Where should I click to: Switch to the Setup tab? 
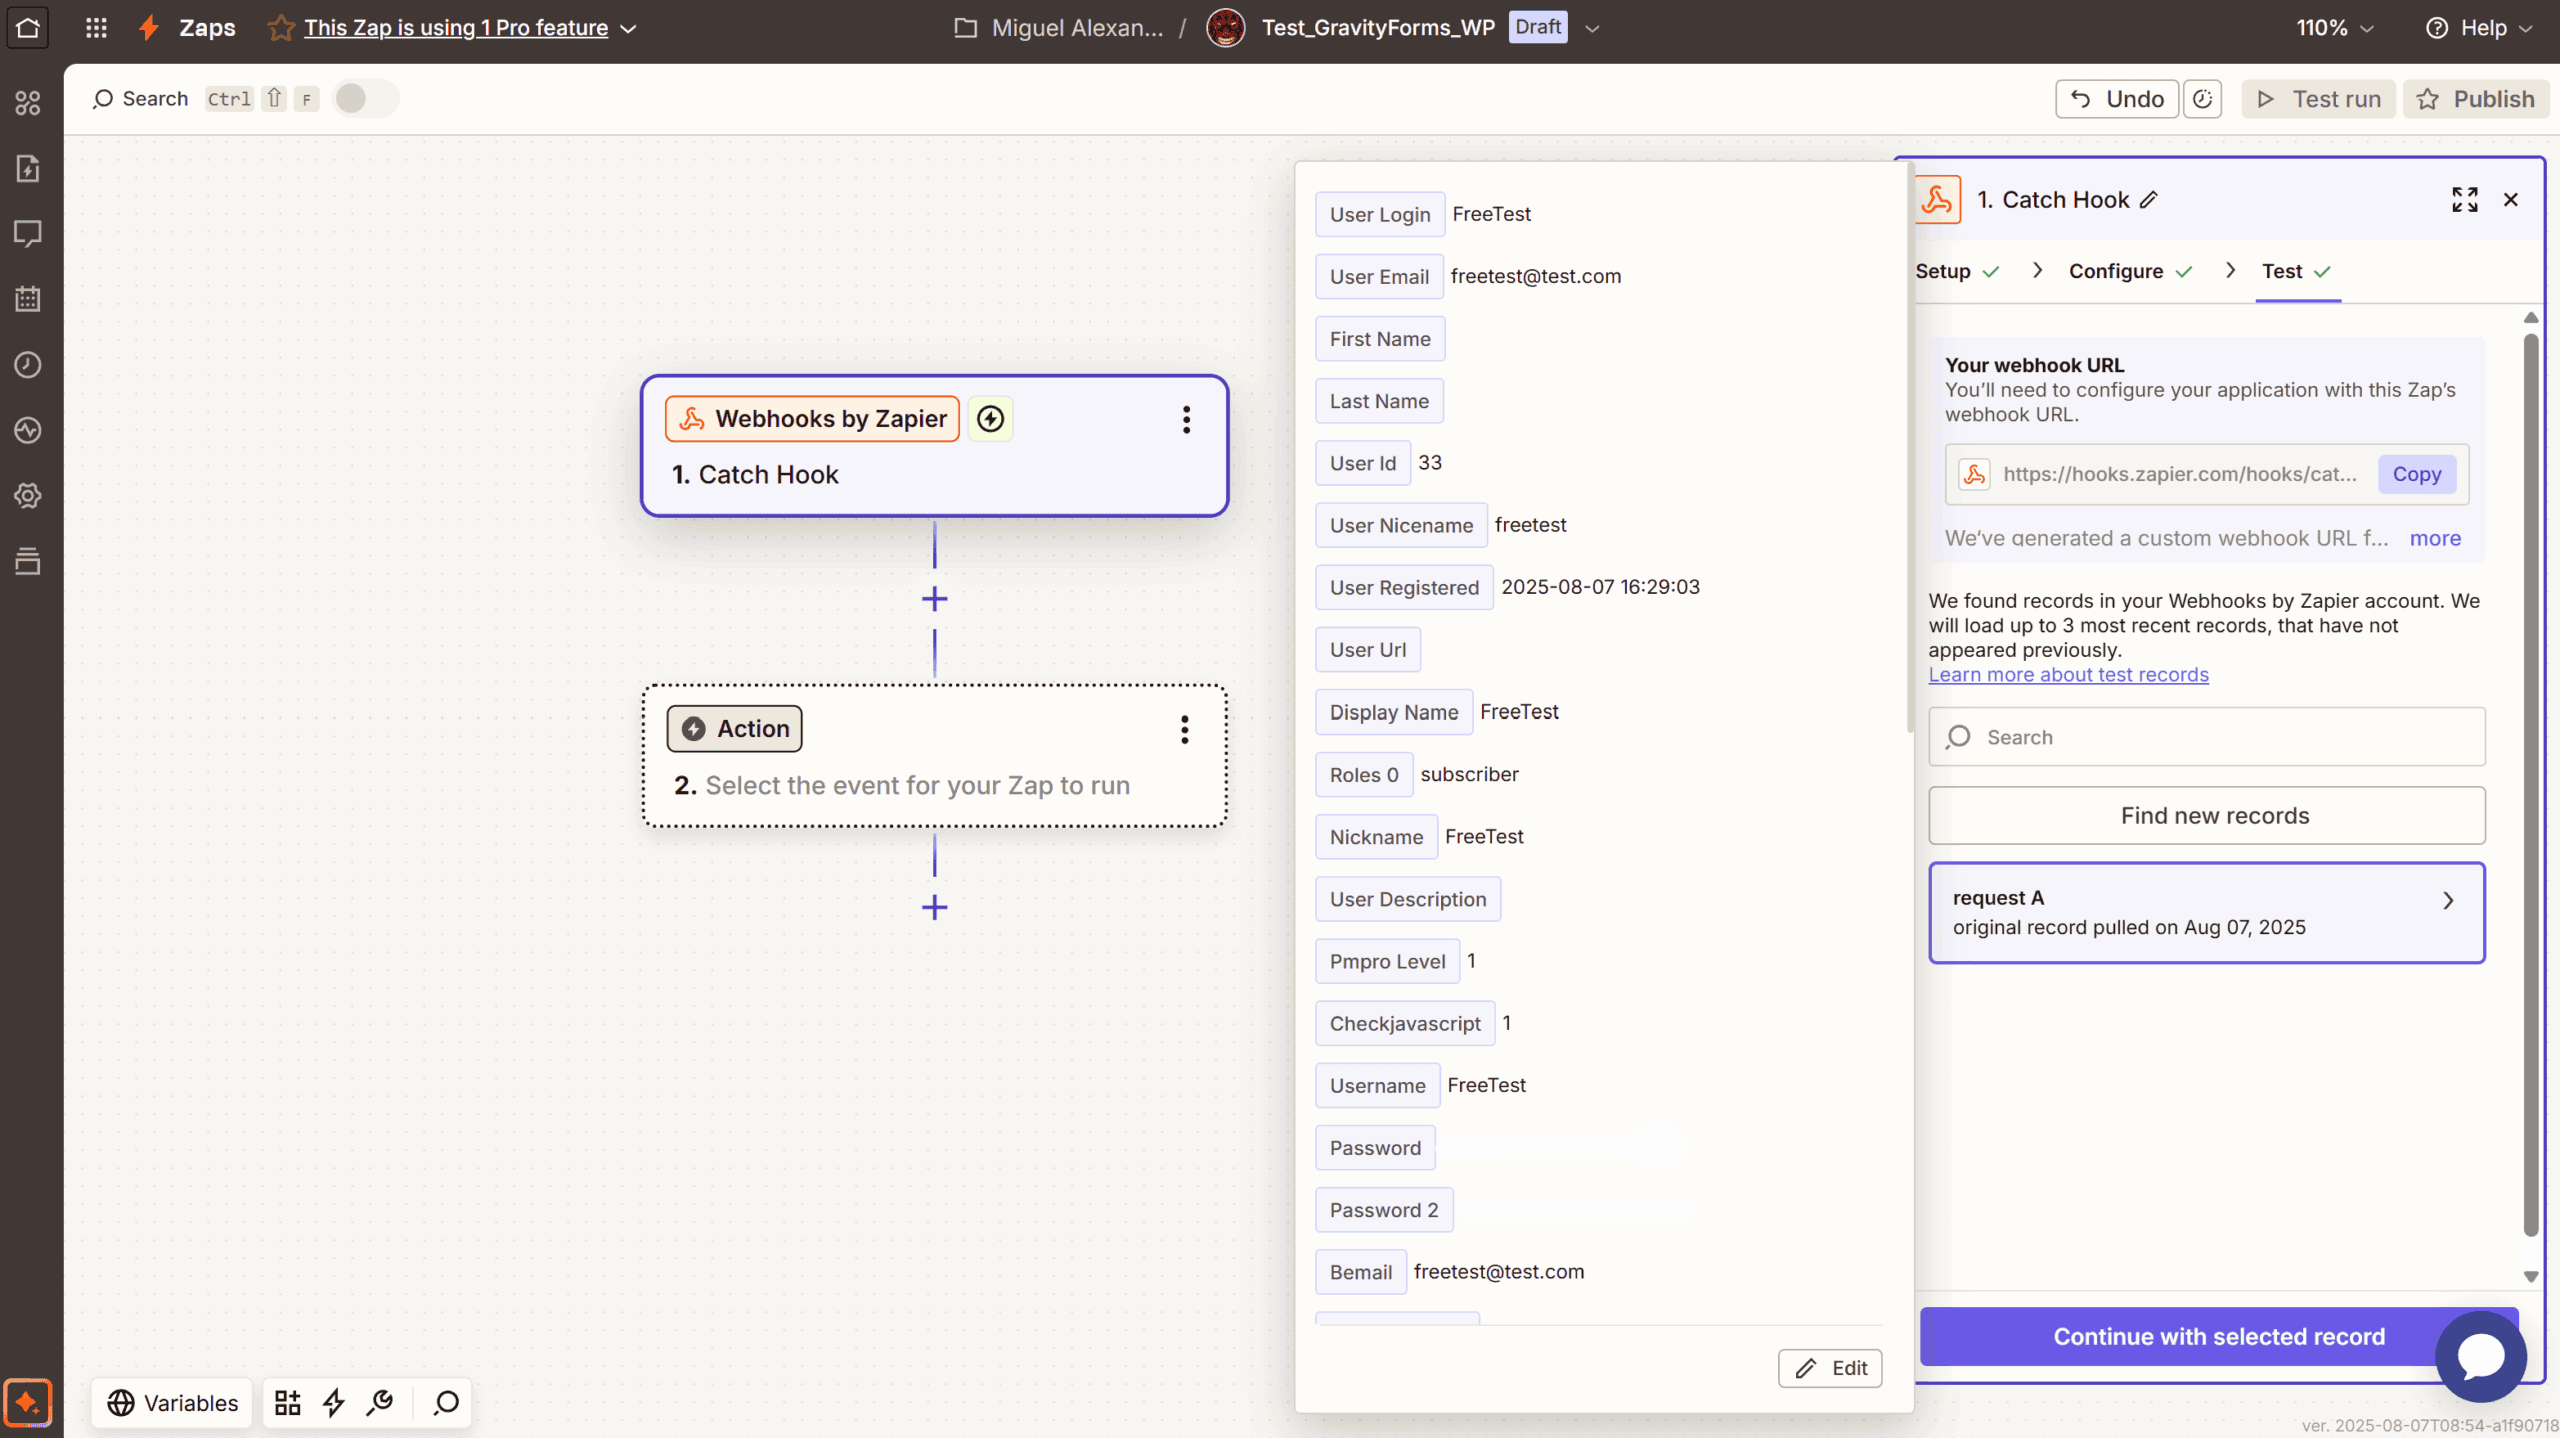pos(1956,272)
